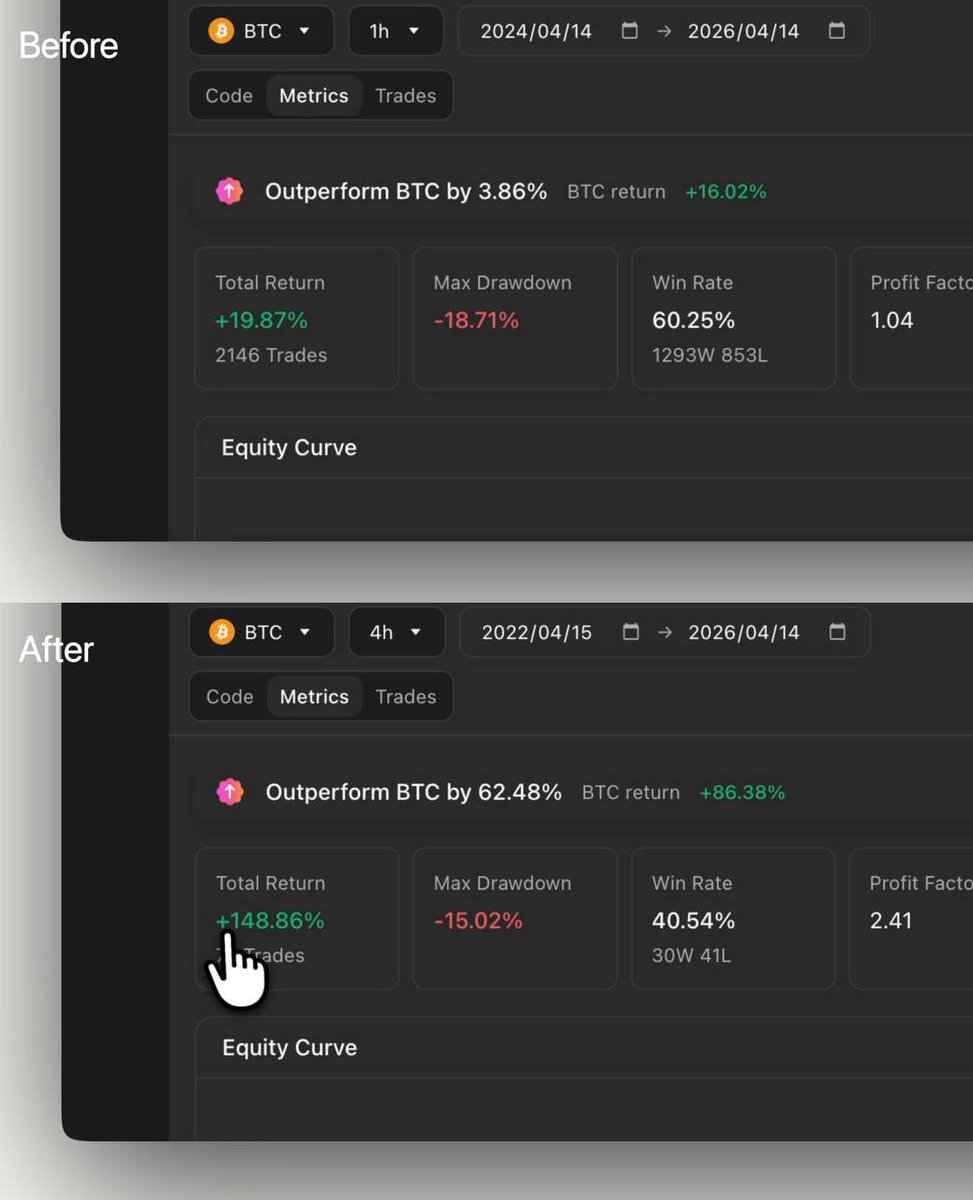Viewport: 973px width, 1200px height.
Task: Click Equity Curve header in Before panel
Action: point(289,447)
